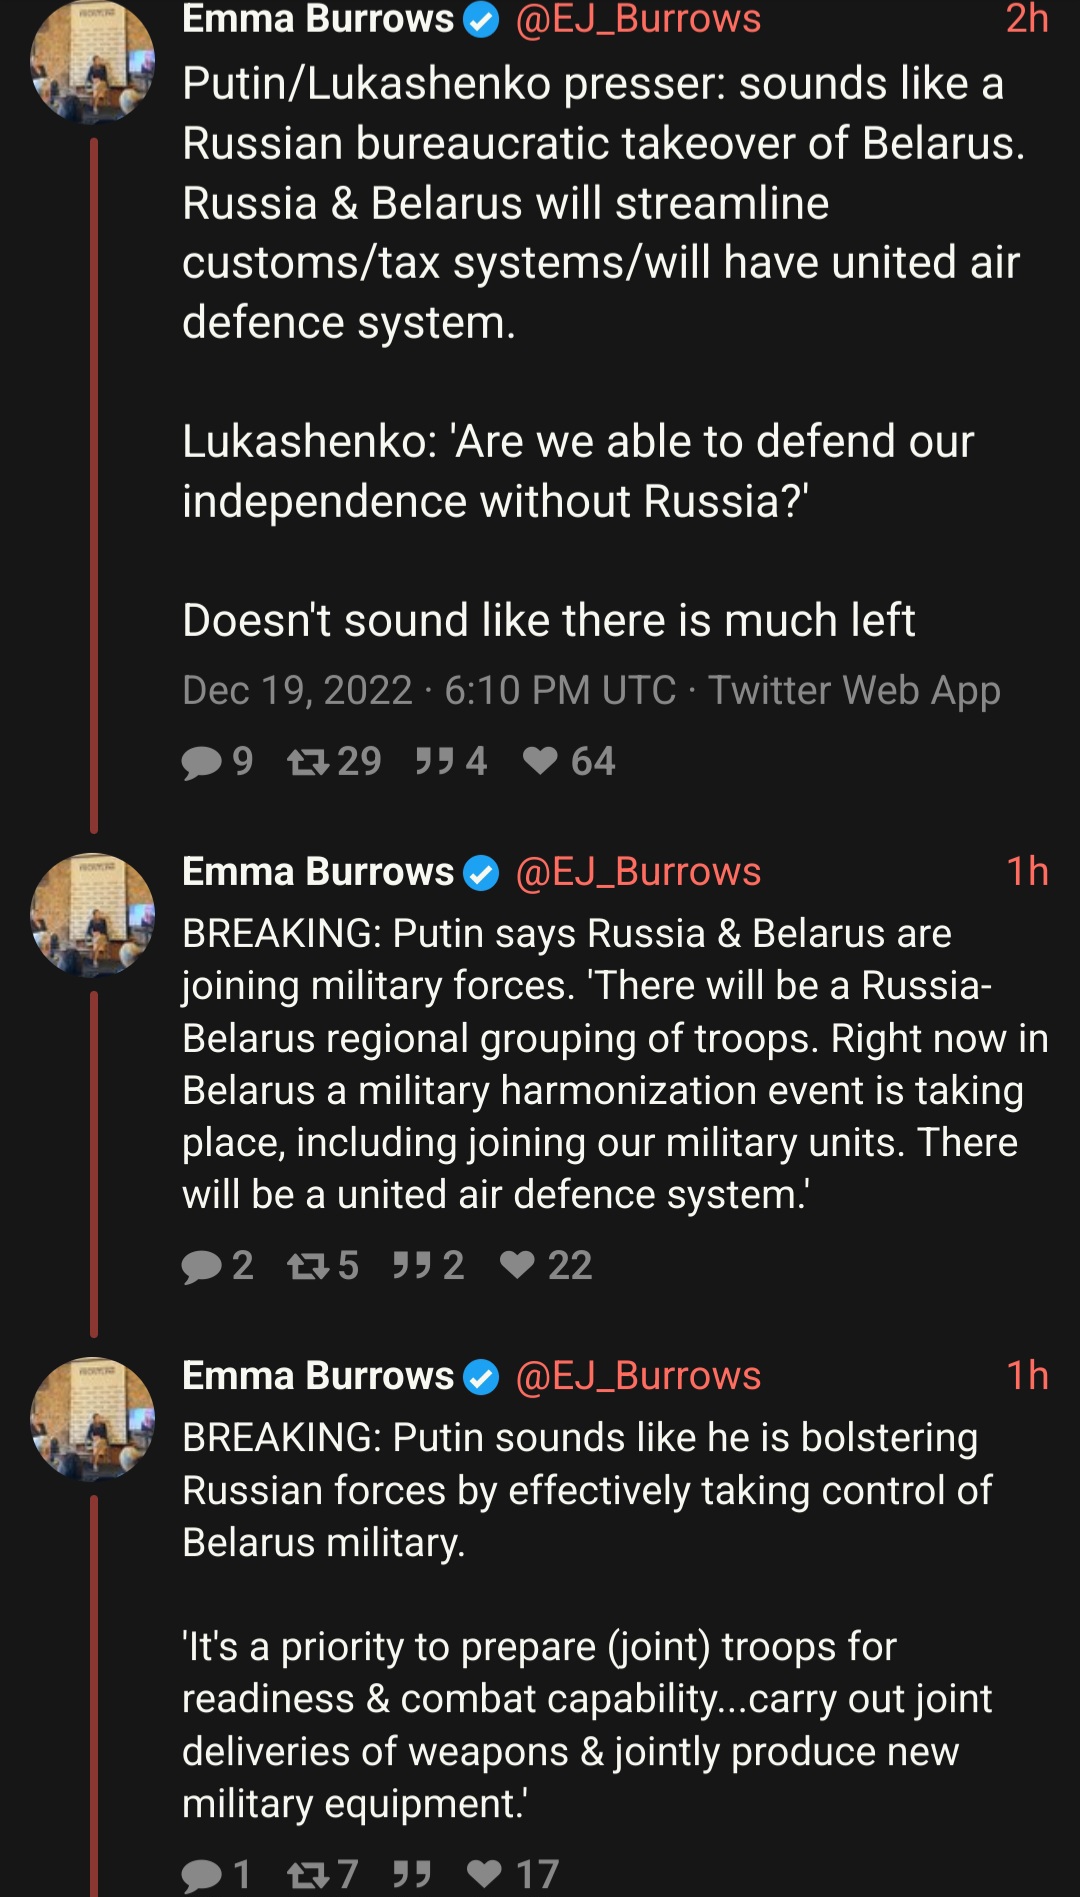
Task: Open the 1h timestamp on the last tweet
Action: click(1027, 1376)
